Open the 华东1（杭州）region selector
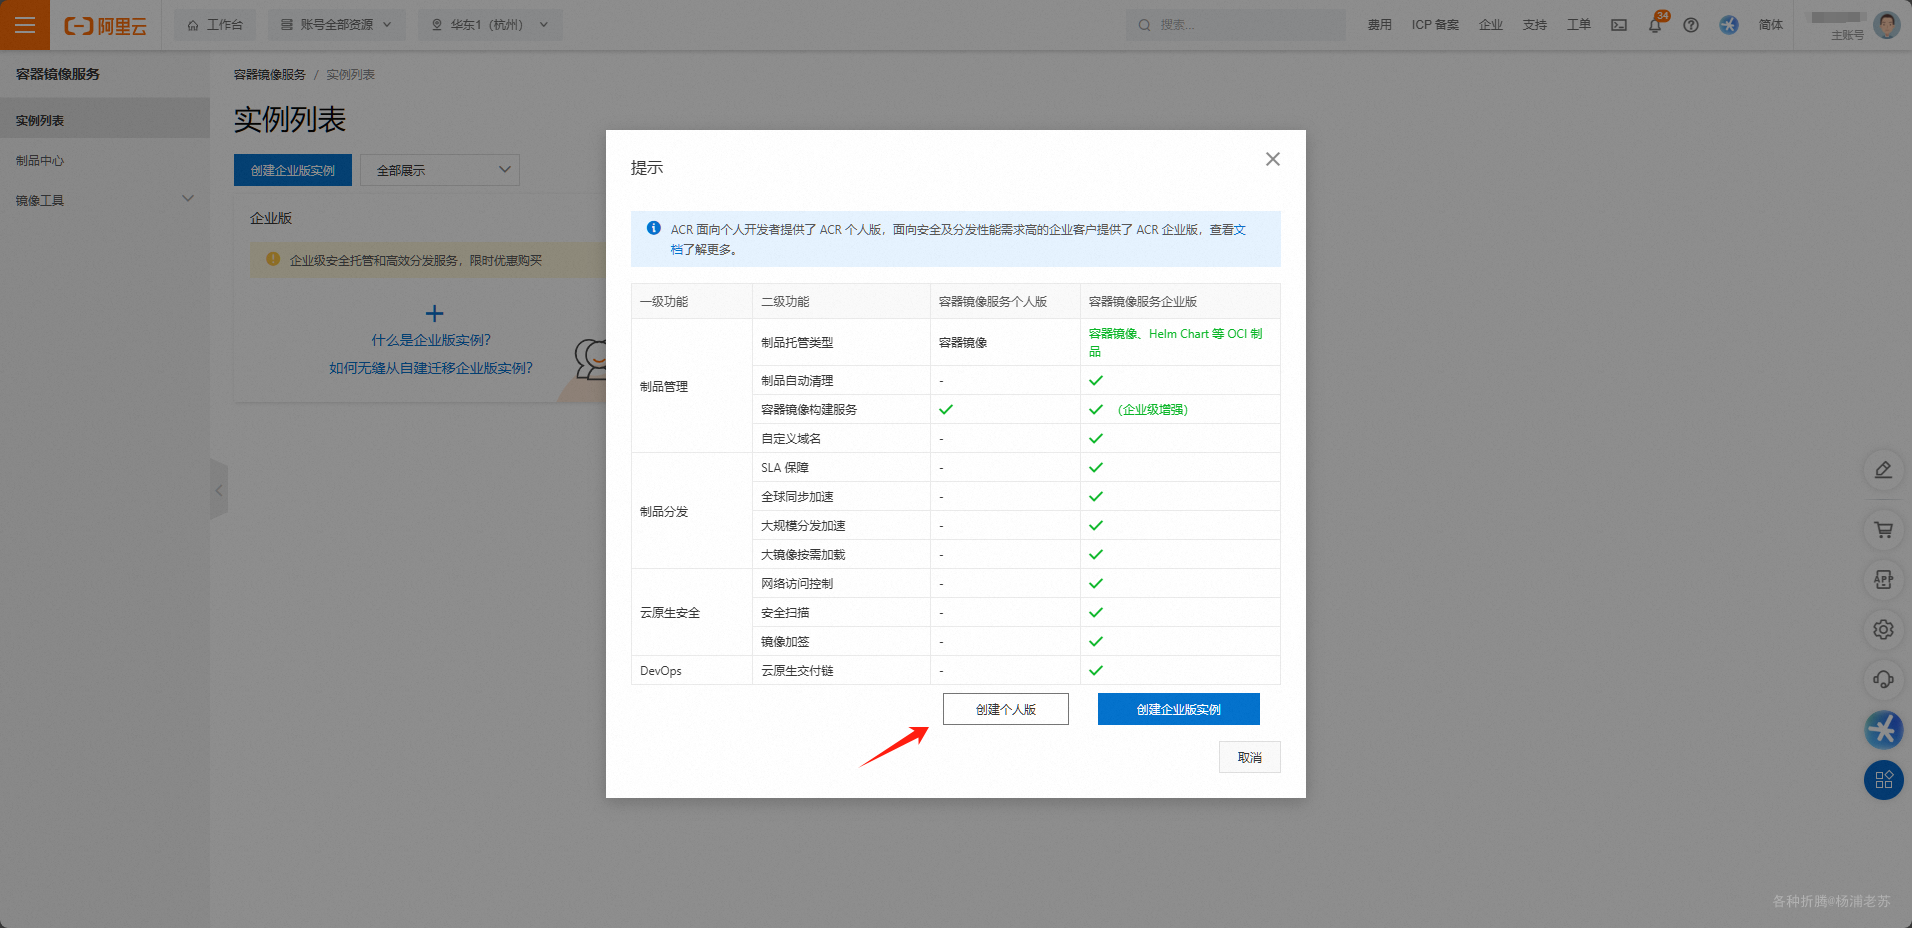 (x=490, y=25)
